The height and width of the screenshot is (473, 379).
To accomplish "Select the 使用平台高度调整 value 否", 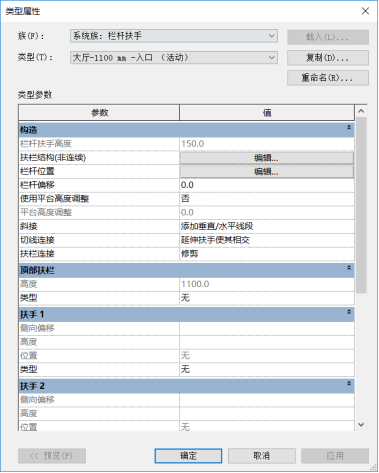I will pyautogui.click(x=267, y=199).
